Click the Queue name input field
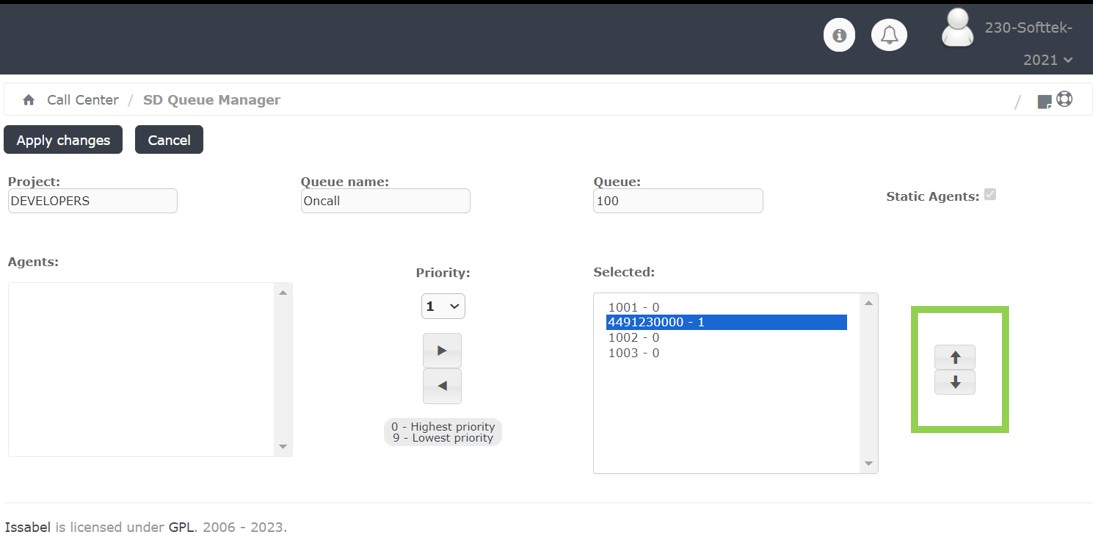The height and width of the screenshot is (537, 1093). coord(385,201)
